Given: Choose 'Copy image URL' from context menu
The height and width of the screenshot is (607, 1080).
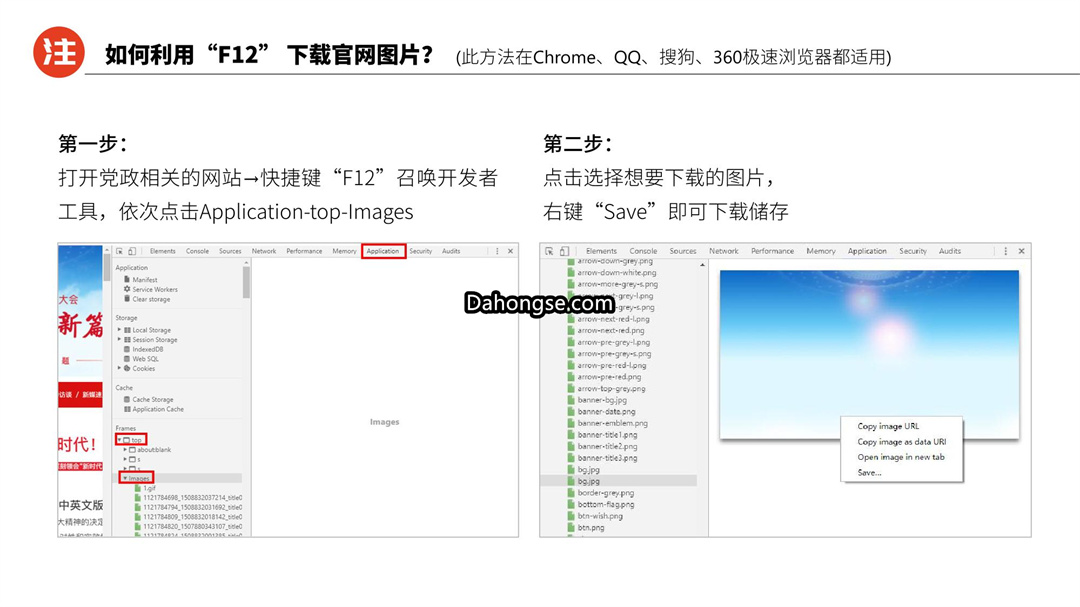Looking at the screenshot, I should click(x=888, y=426).
